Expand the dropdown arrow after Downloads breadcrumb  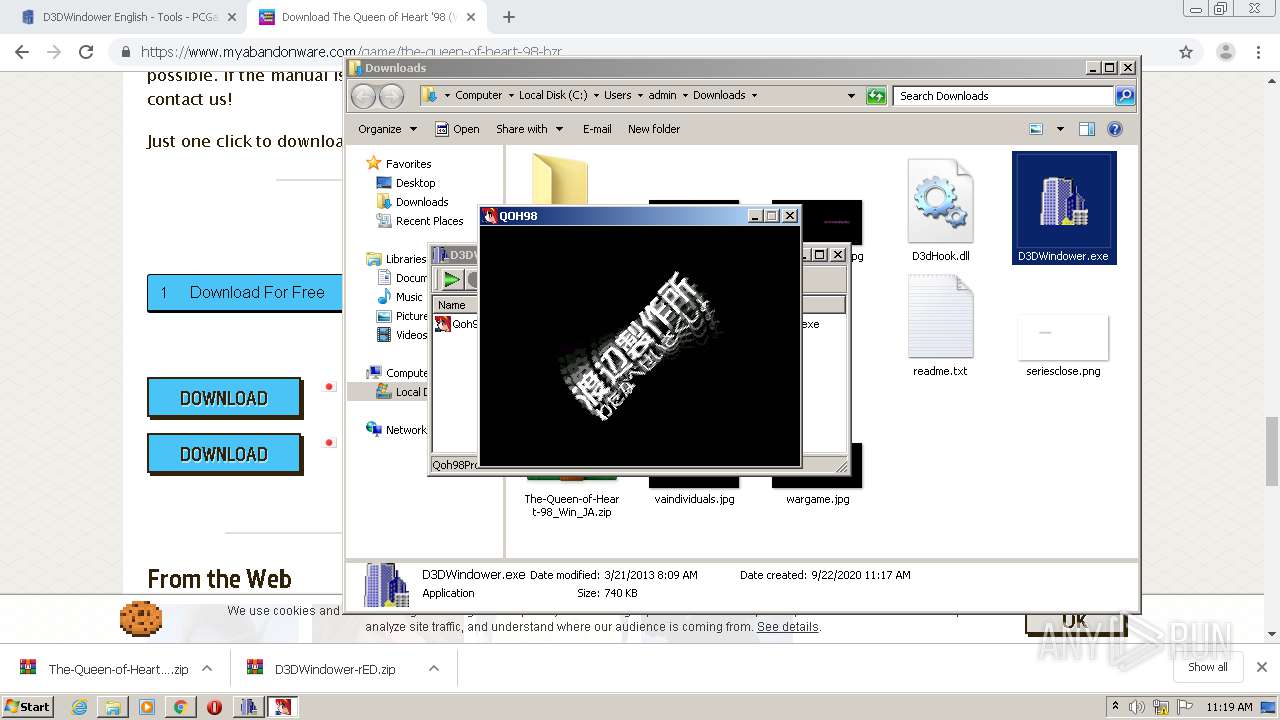click(x=754, y=96)
